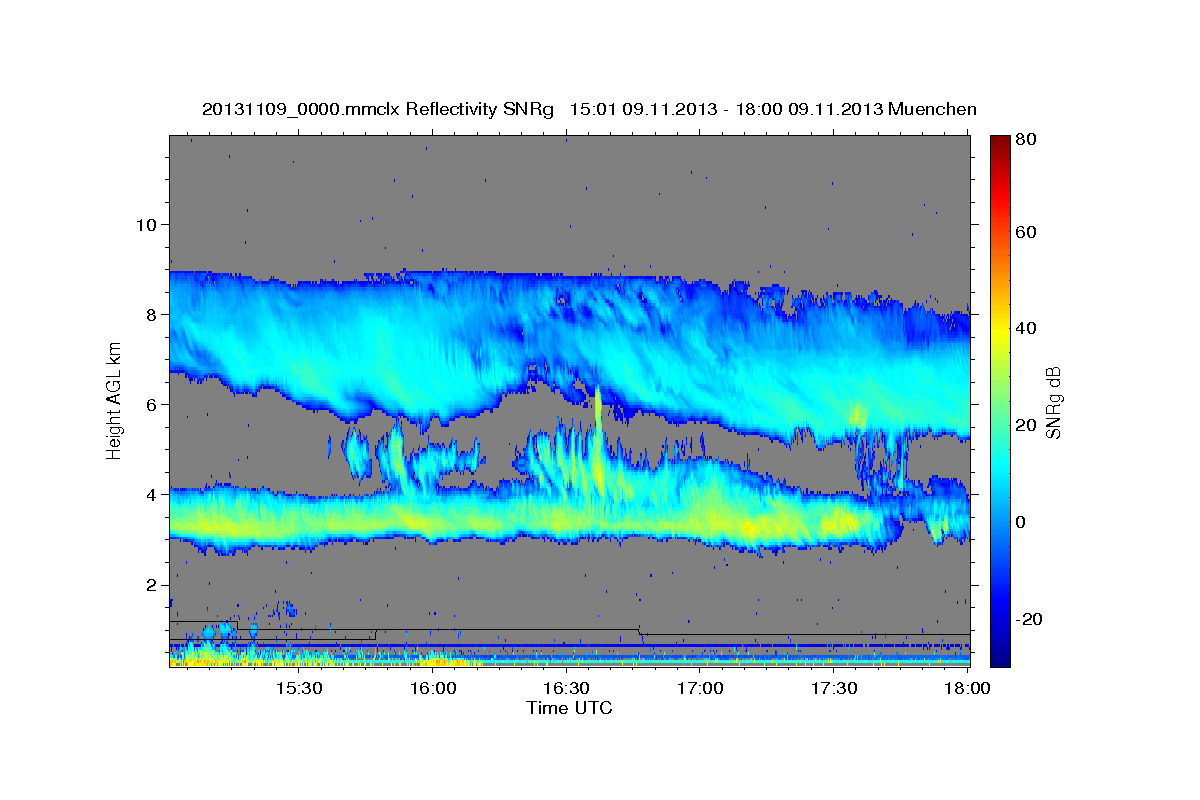Click the height tick label 10

pos(146,224)
